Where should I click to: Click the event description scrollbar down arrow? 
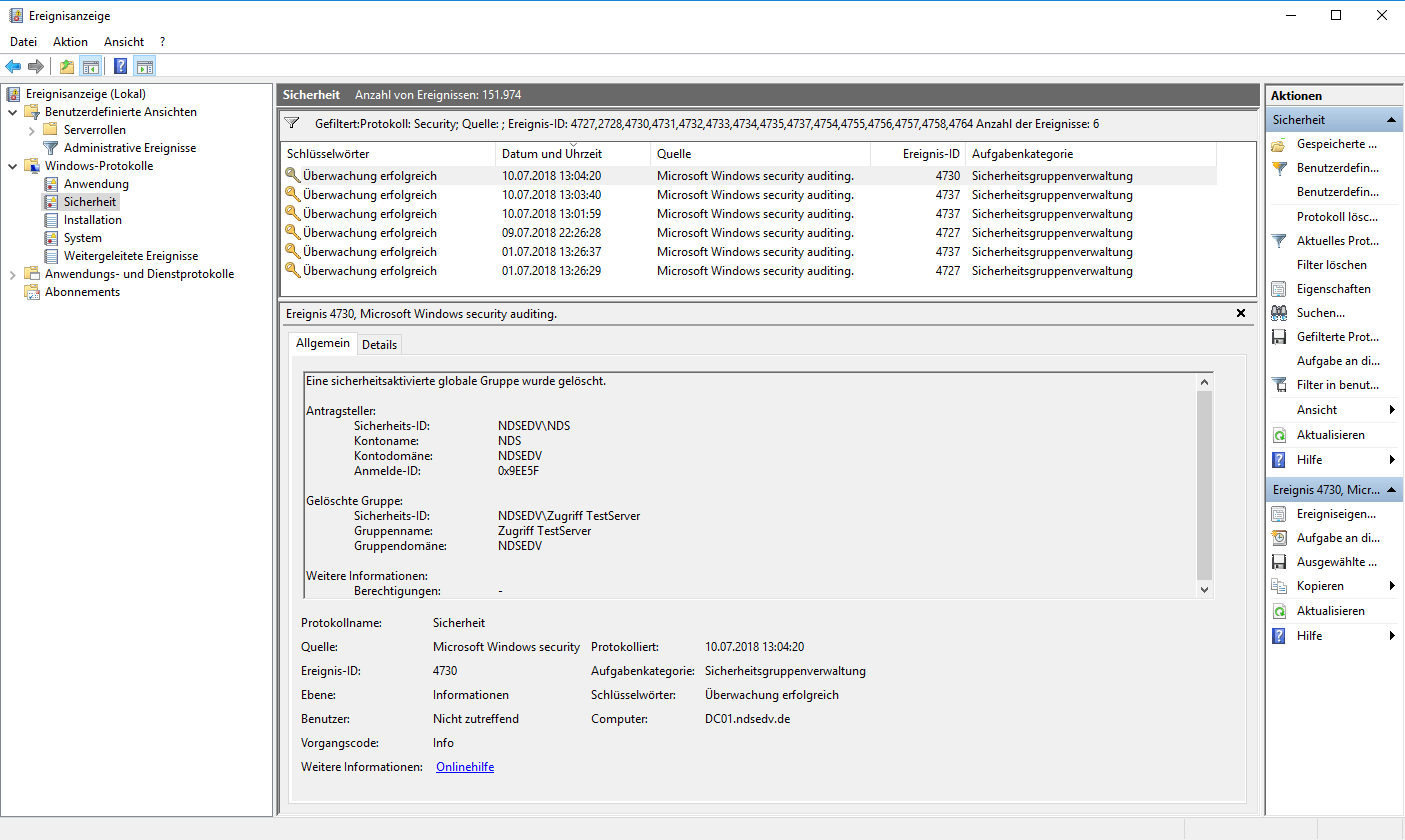pyautogui.click(x=1204, y=591)
